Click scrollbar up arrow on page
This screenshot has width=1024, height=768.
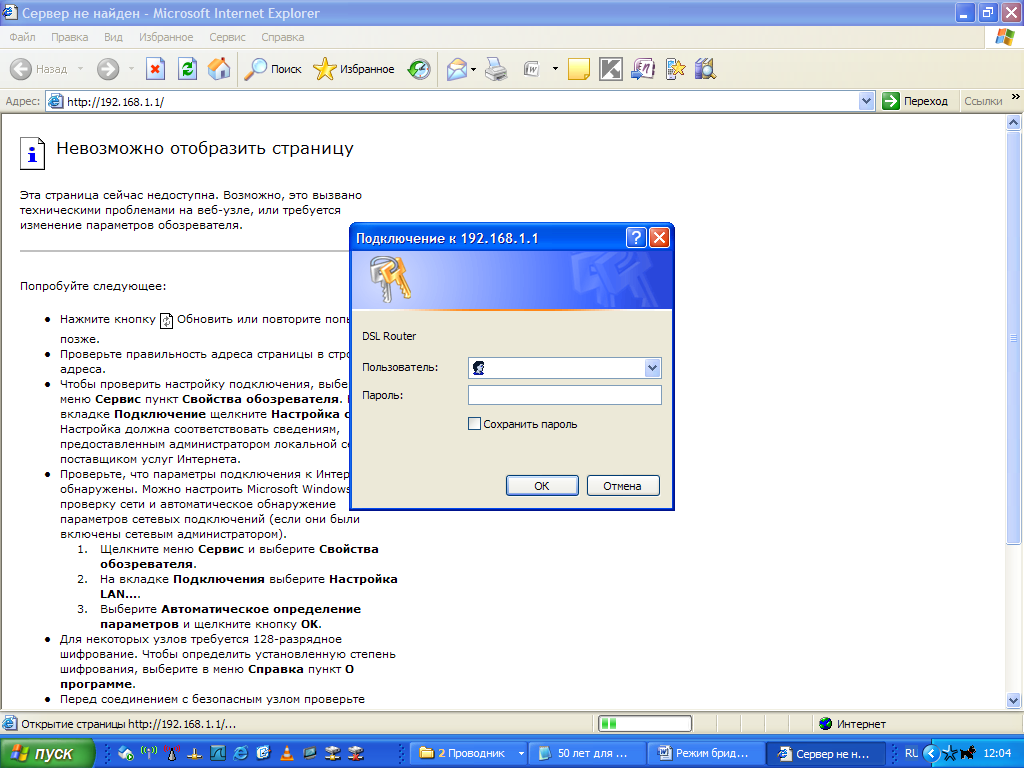point(1013,122)
